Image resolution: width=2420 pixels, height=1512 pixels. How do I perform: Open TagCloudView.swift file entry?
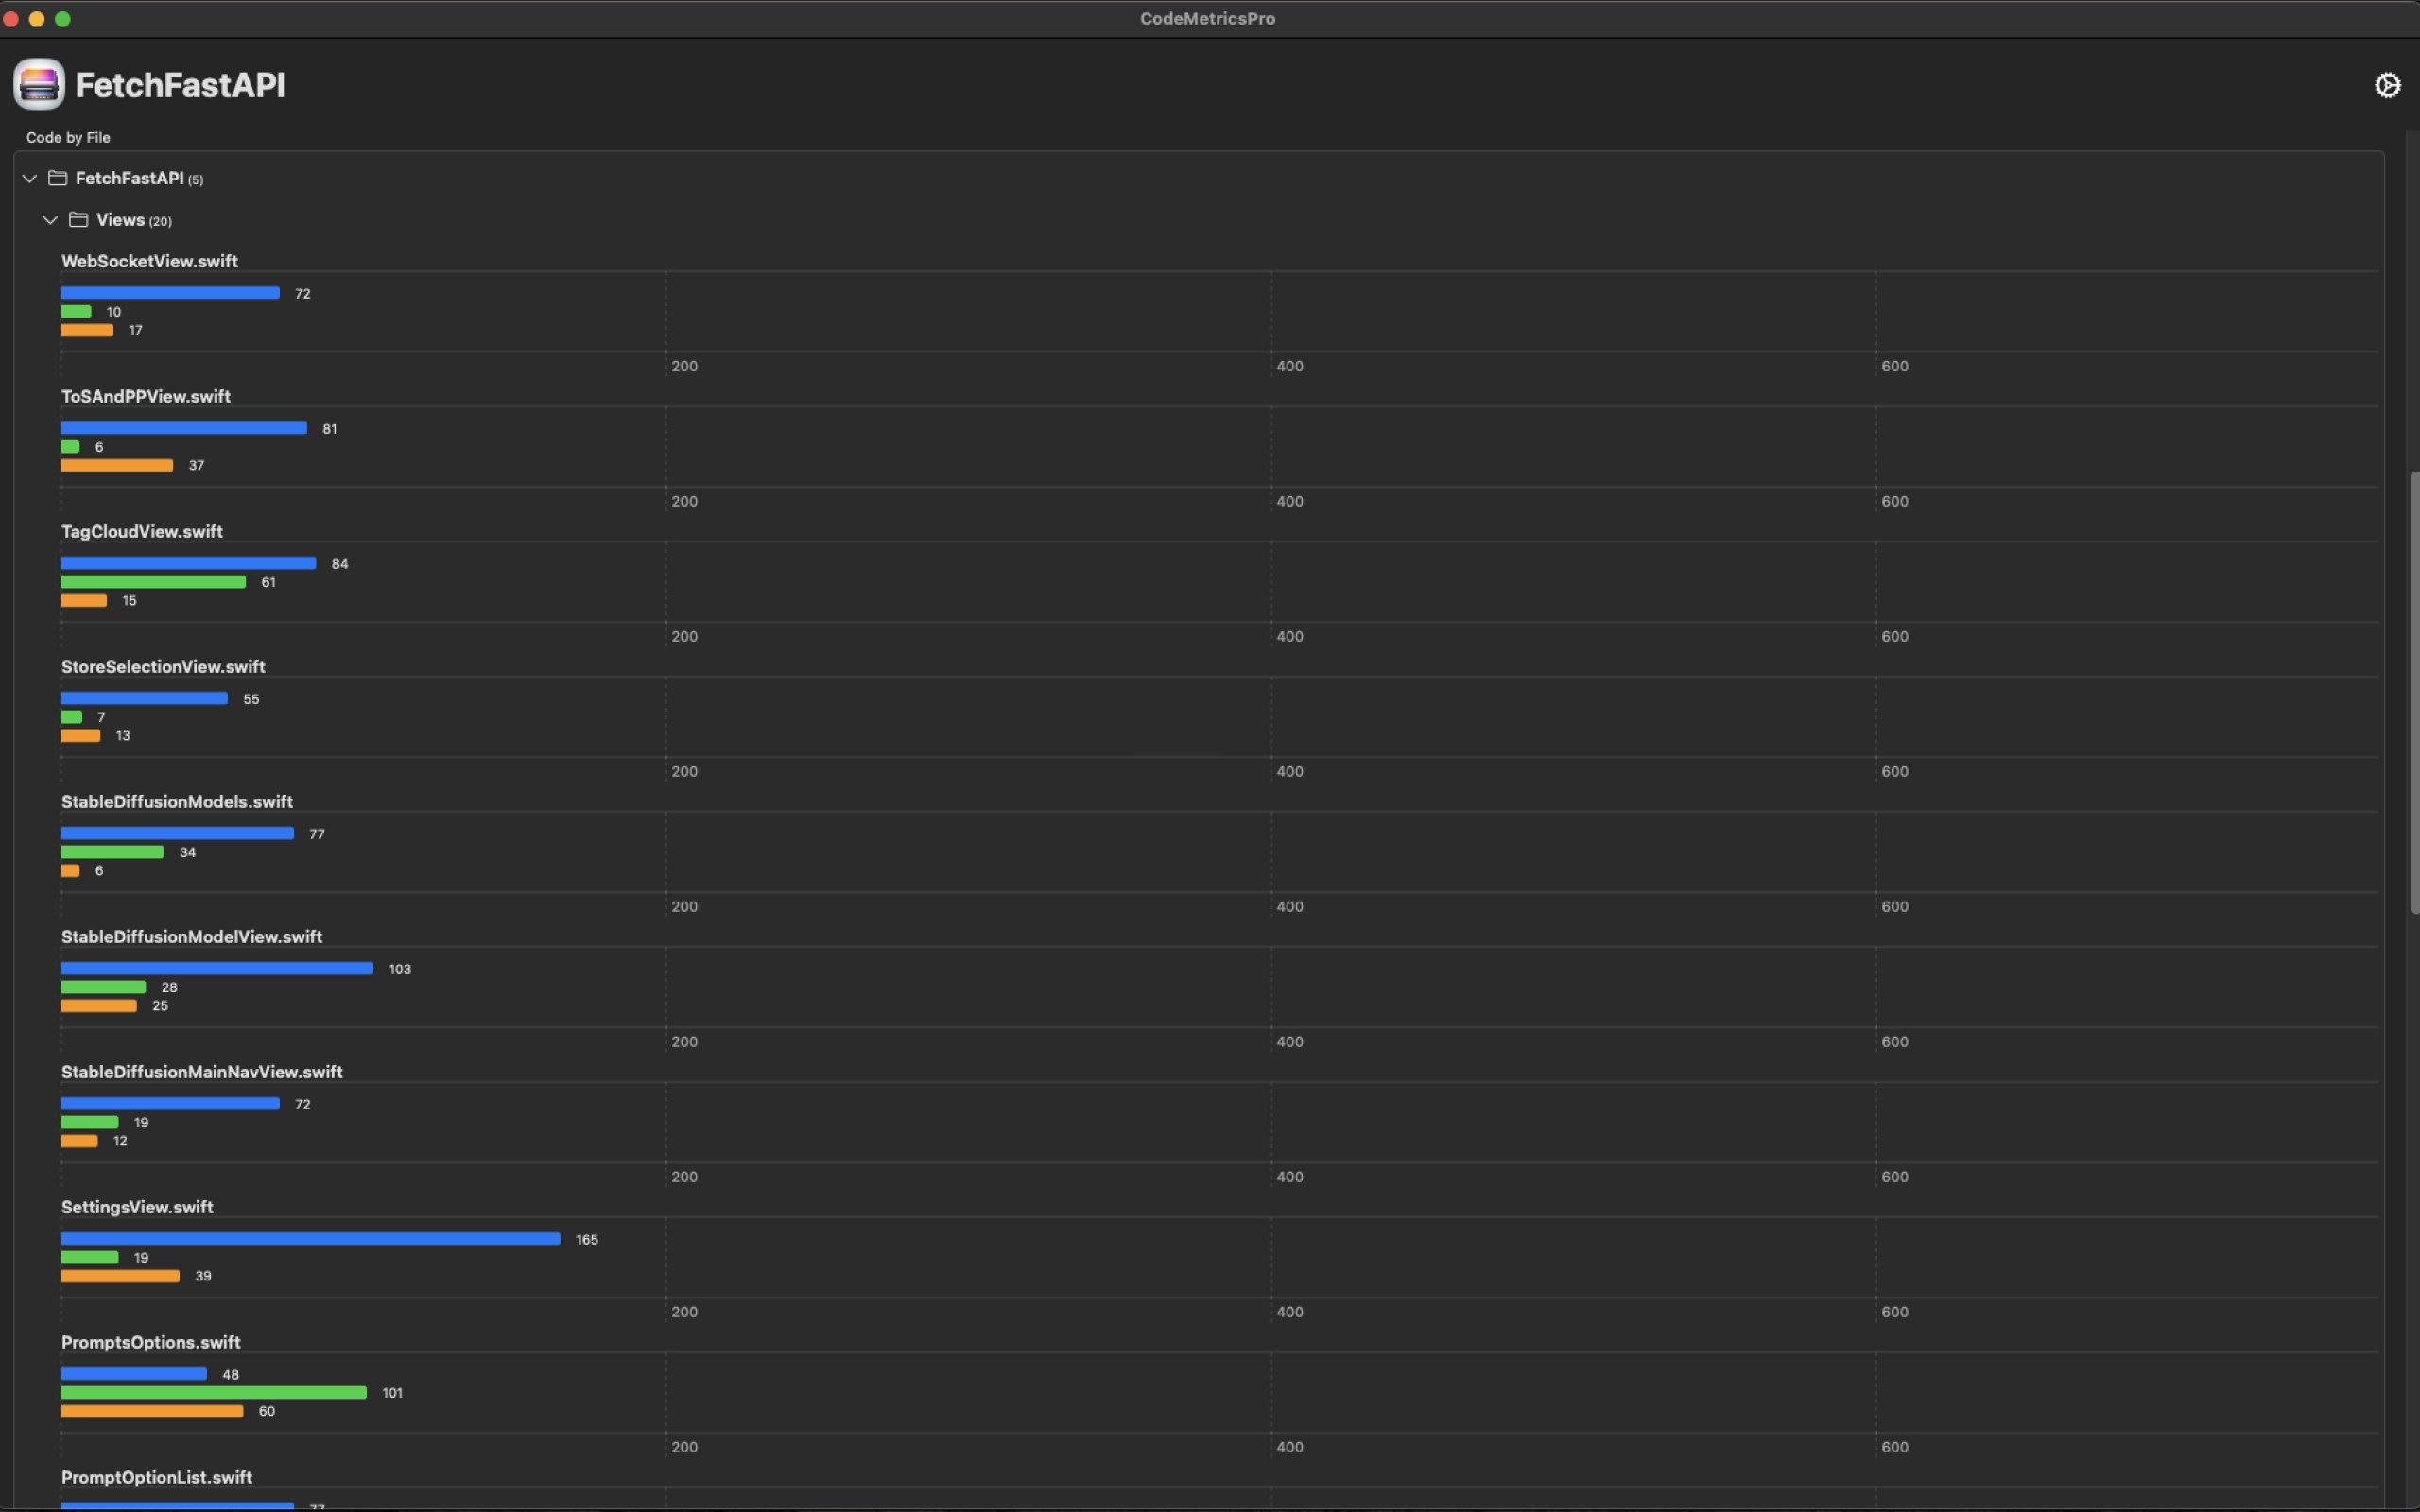(x=142, y=531)
